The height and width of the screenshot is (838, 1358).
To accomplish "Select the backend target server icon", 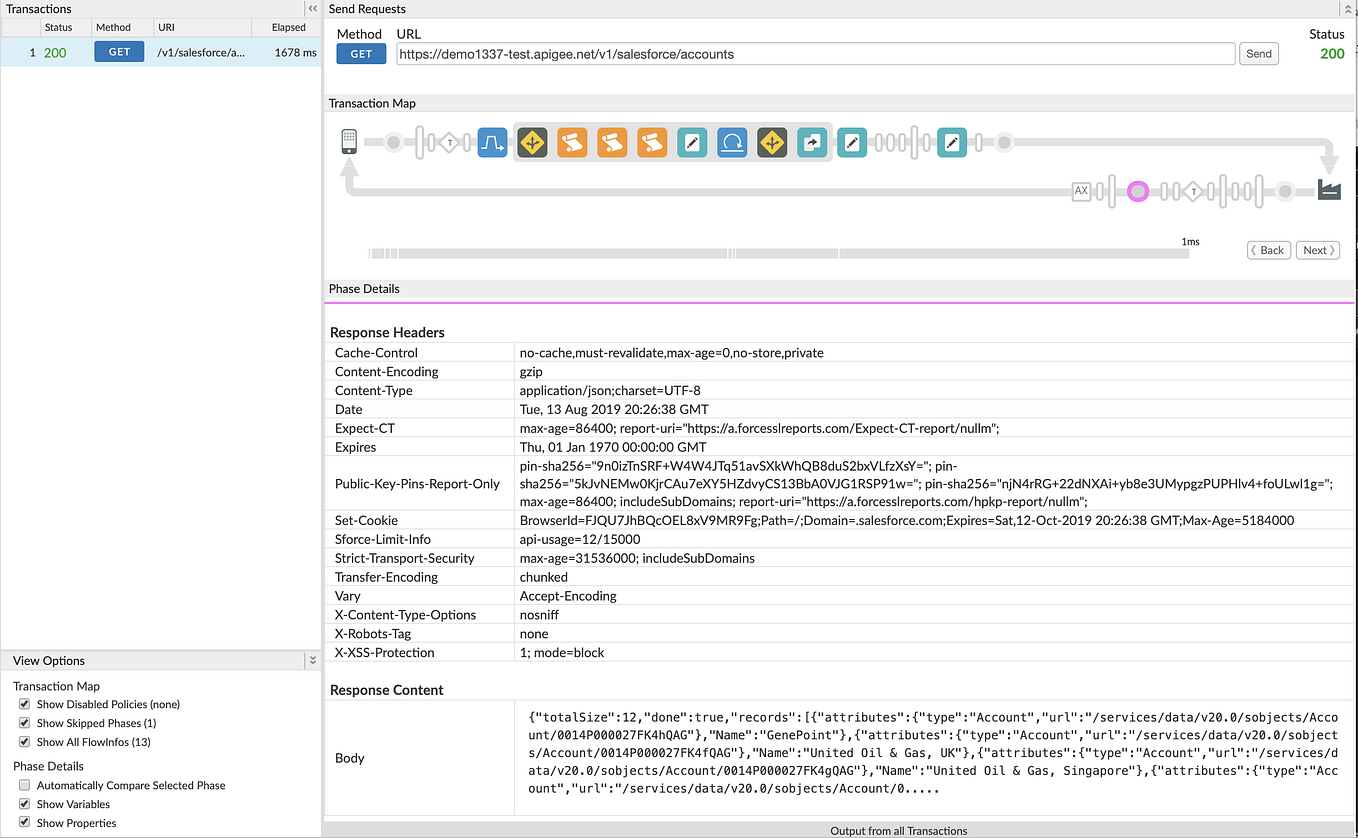I will (1330, 190).
